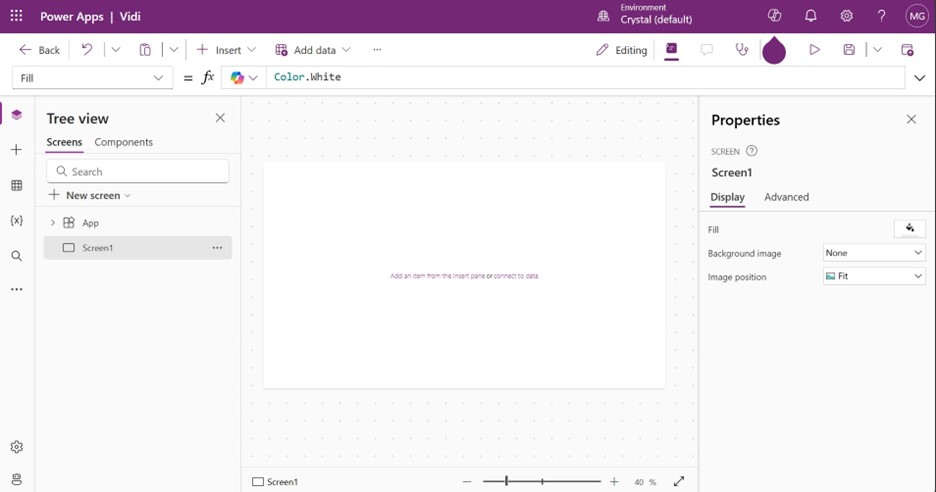Open the Search icon in left sidebar
The width and height of the screenshot is (936, 492).
pos(16,256)
